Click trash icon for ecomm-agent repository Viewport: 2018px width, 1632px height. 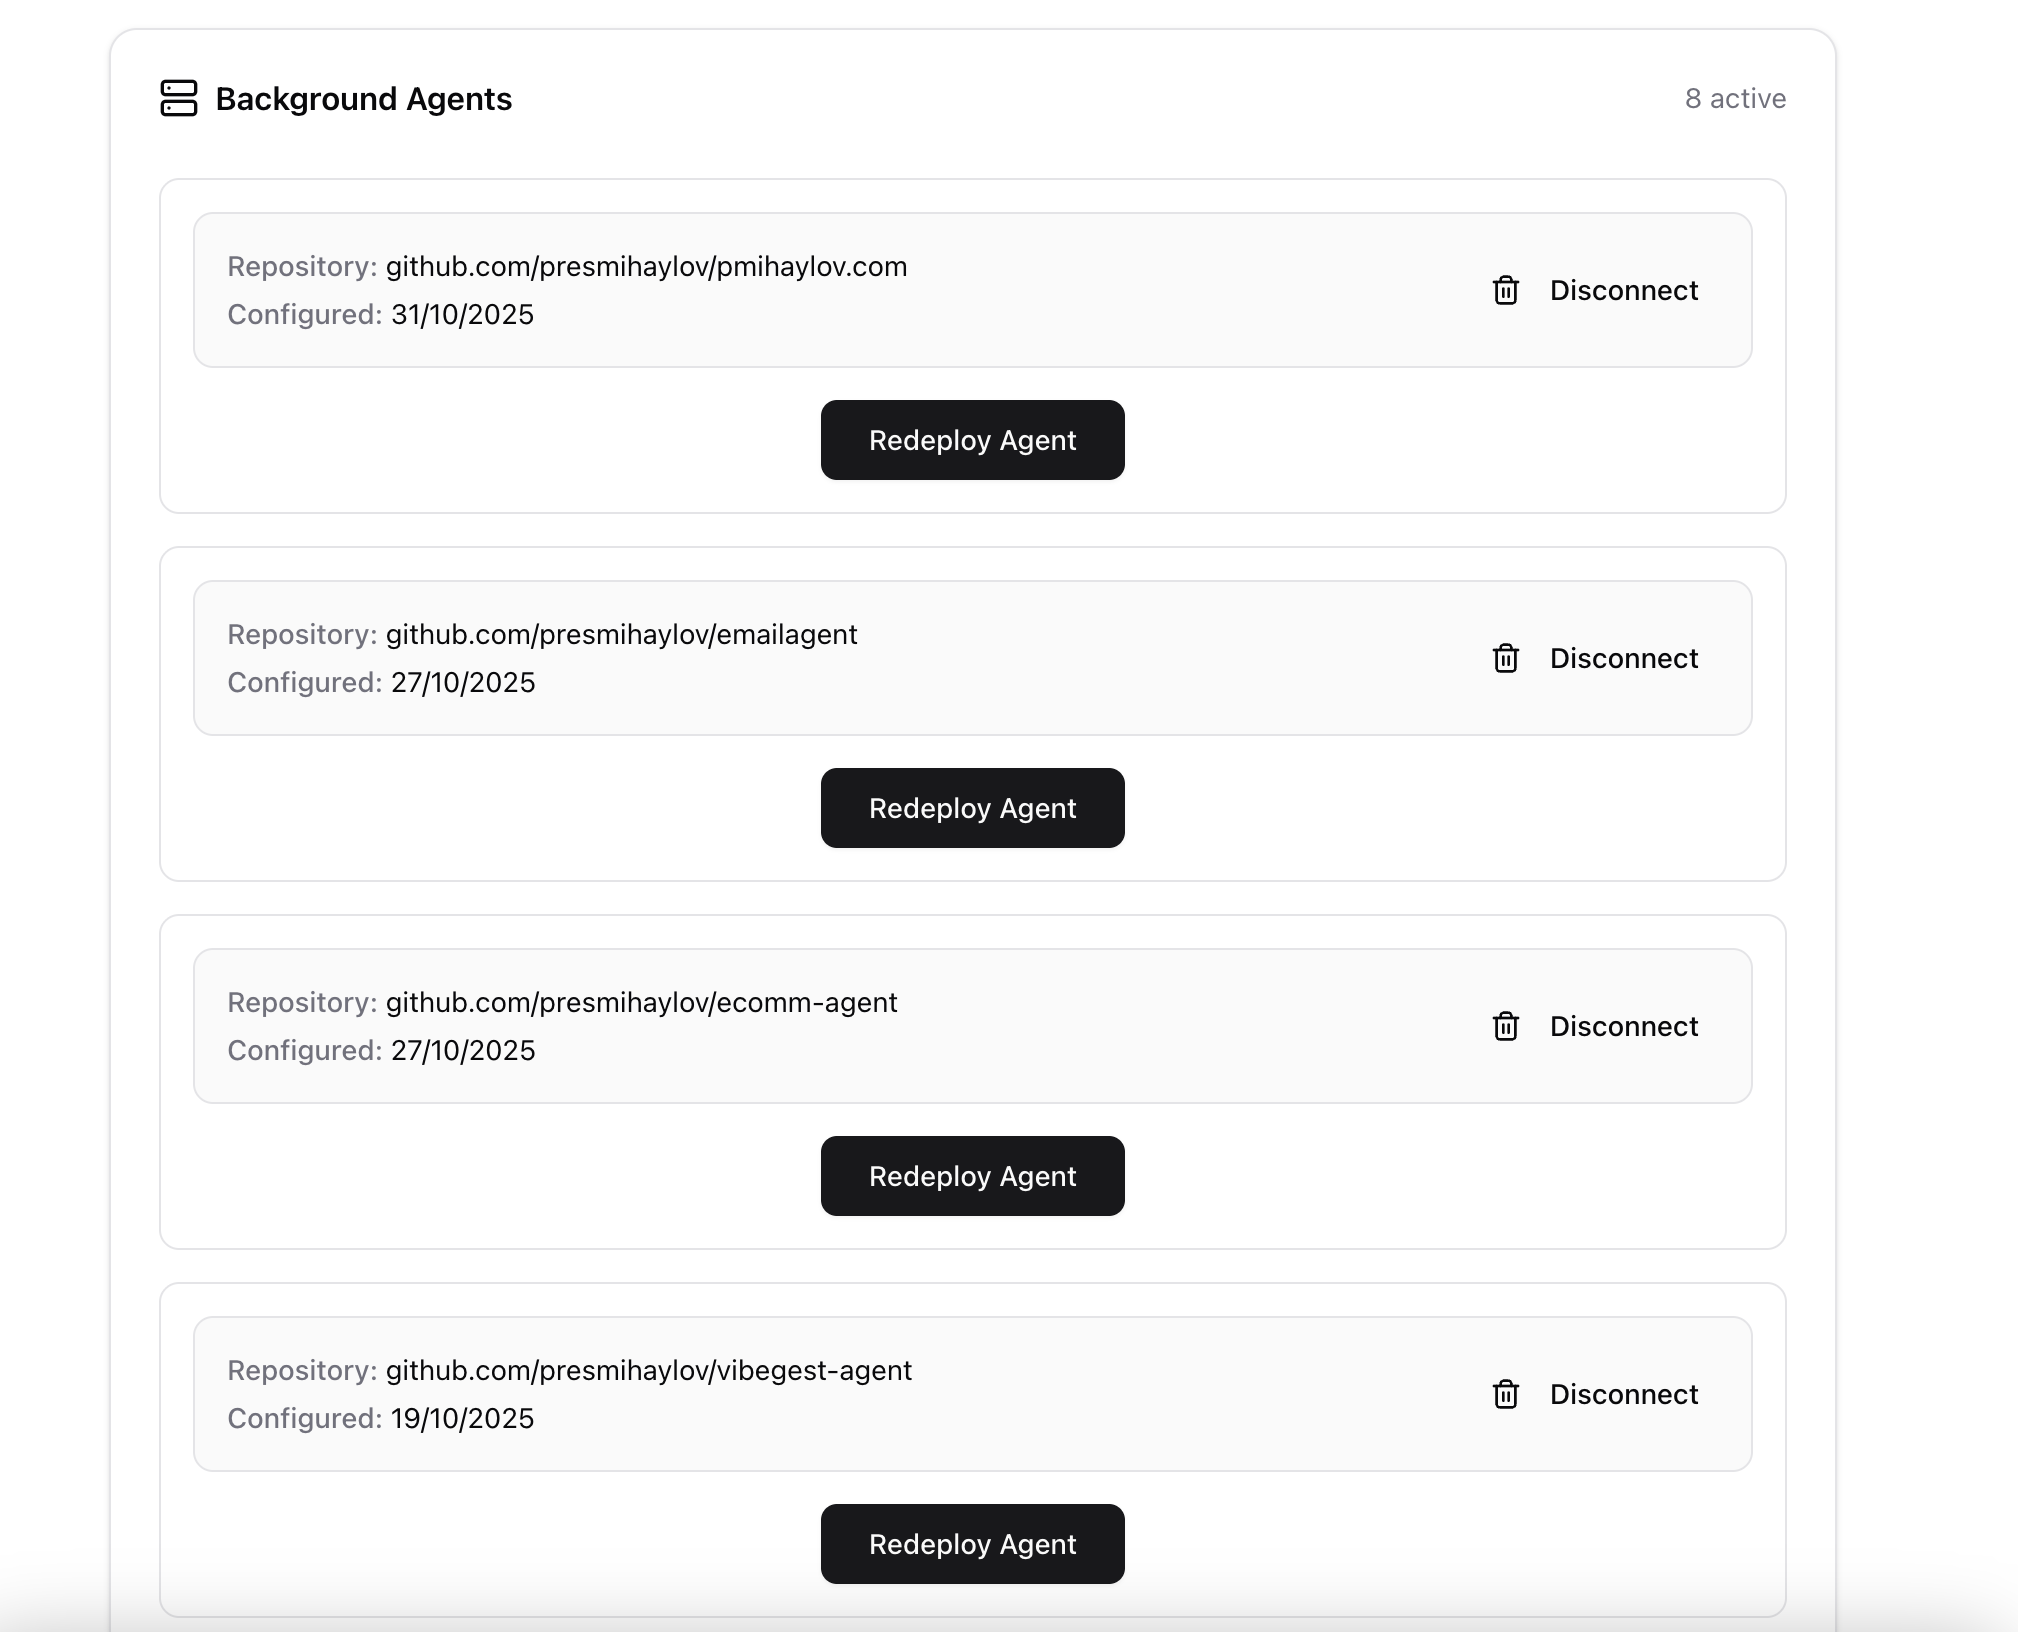(1505, 1027)
